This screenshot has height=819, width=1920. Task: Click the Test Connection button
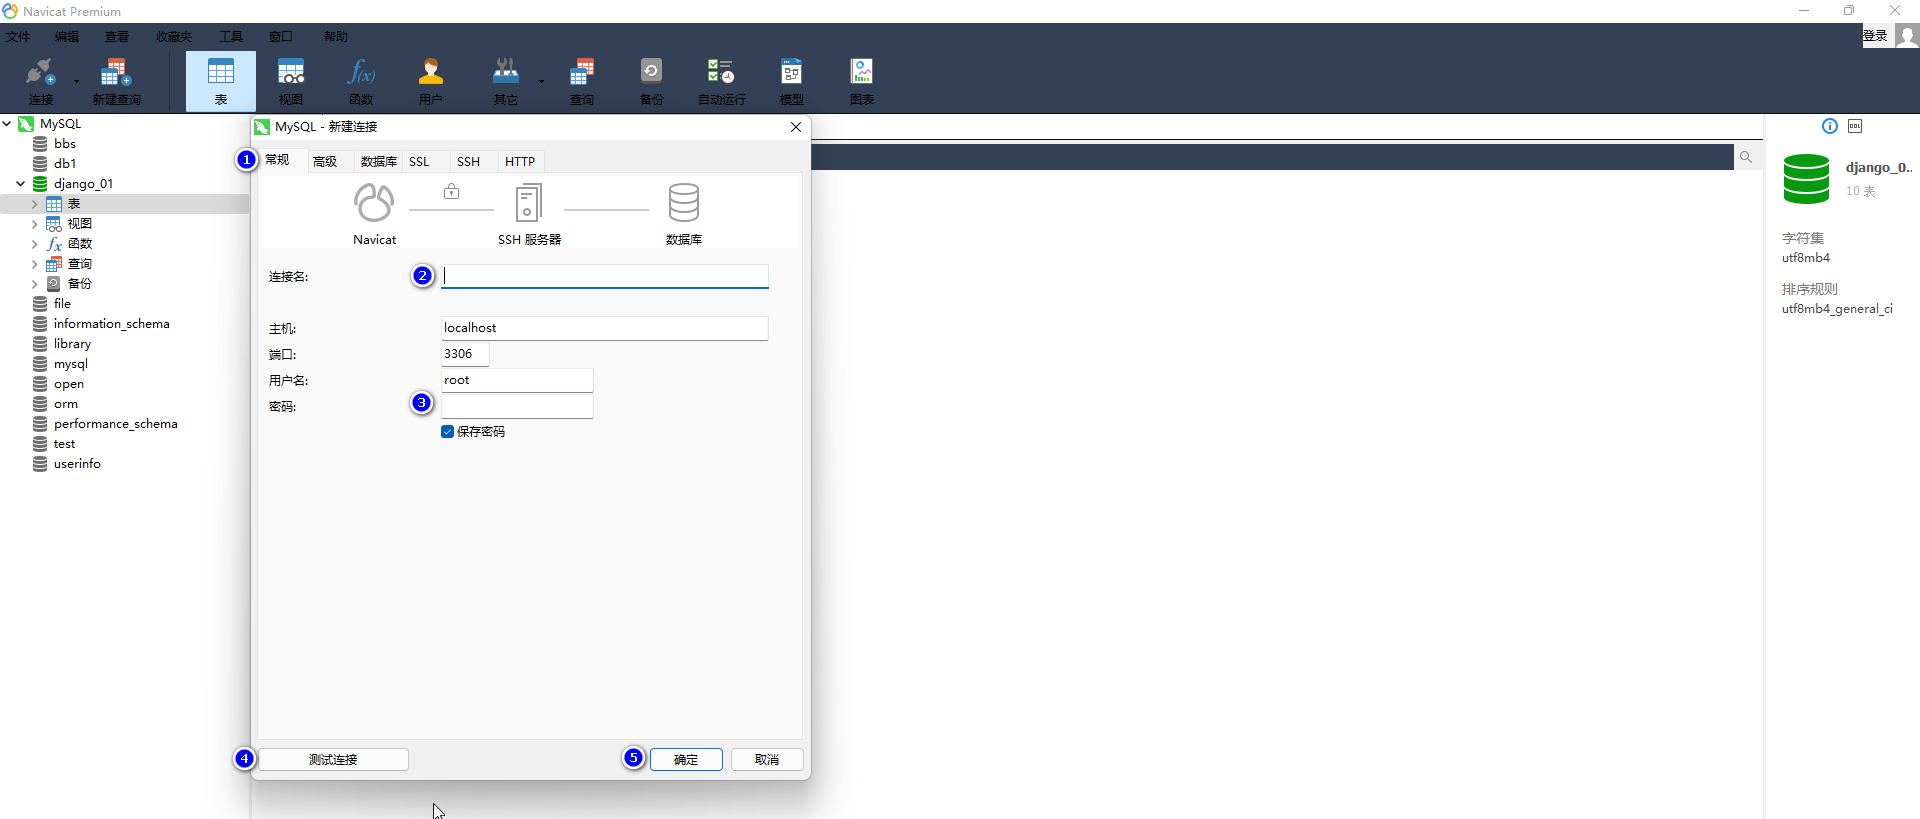pyautogui.click(x=333, y=760)
